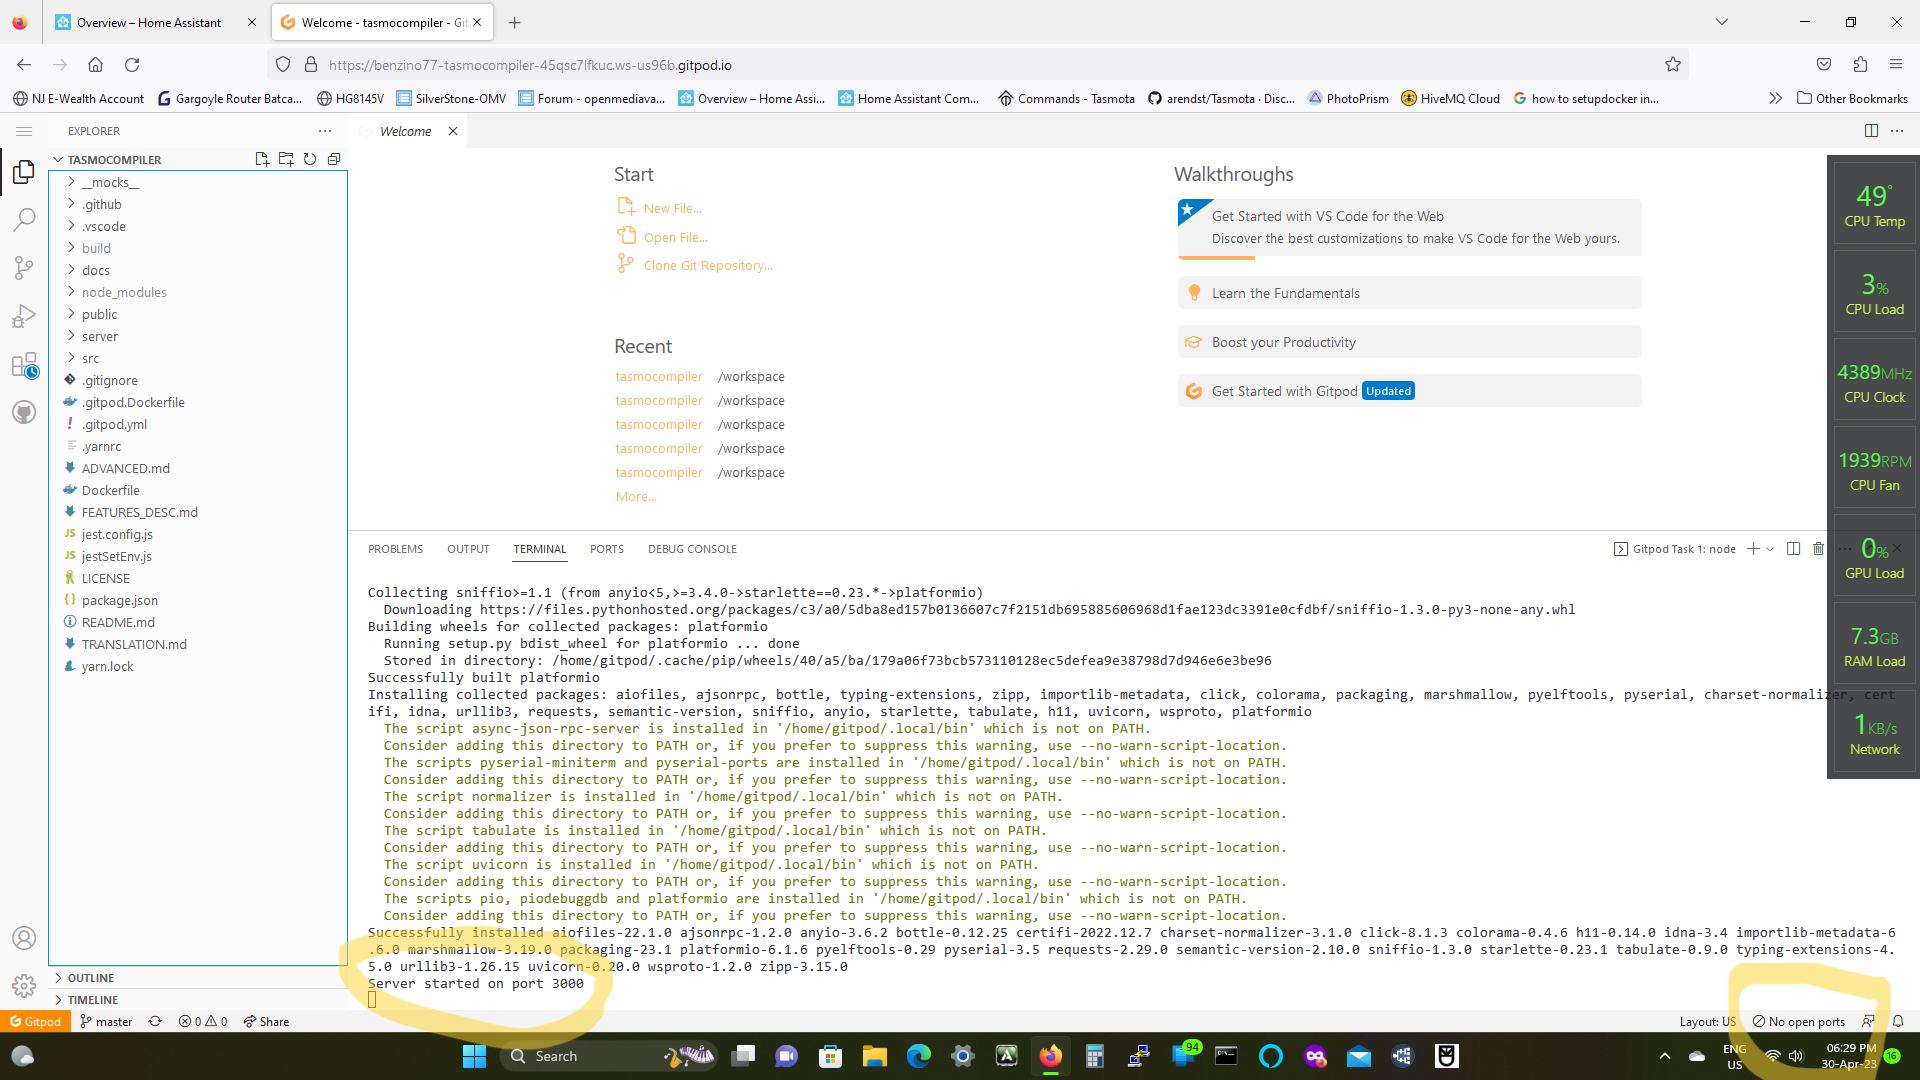This screenshot has width=1920, height=1080.
Task: Switch to the PORTS tab
Action: [606, 548]
